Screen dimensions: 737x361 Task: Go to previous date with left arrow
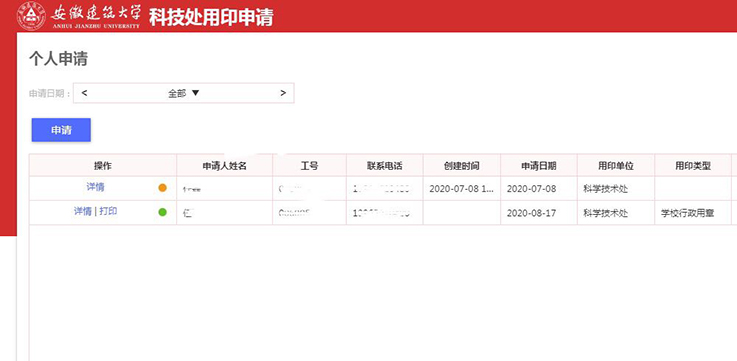pyautogui.click(x=85, y=93)
